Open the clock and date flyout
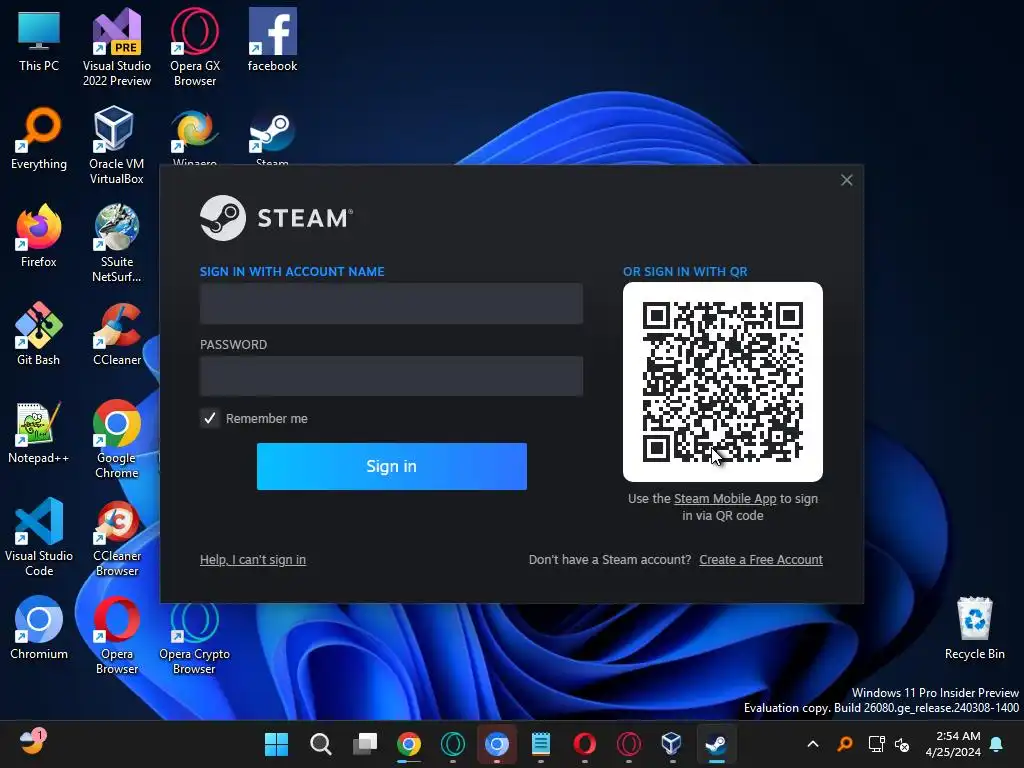This screenshot has height=768, width=1024. [952, 744]
